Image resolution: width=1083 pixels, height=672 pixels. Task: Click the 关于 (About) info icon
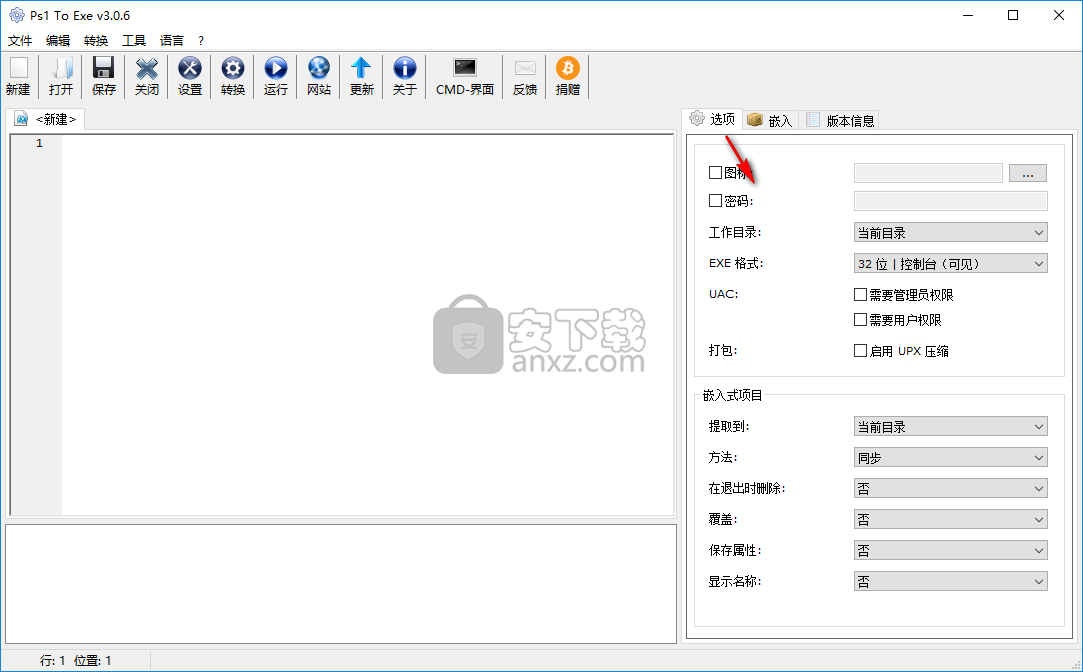(x=405, y=68)
